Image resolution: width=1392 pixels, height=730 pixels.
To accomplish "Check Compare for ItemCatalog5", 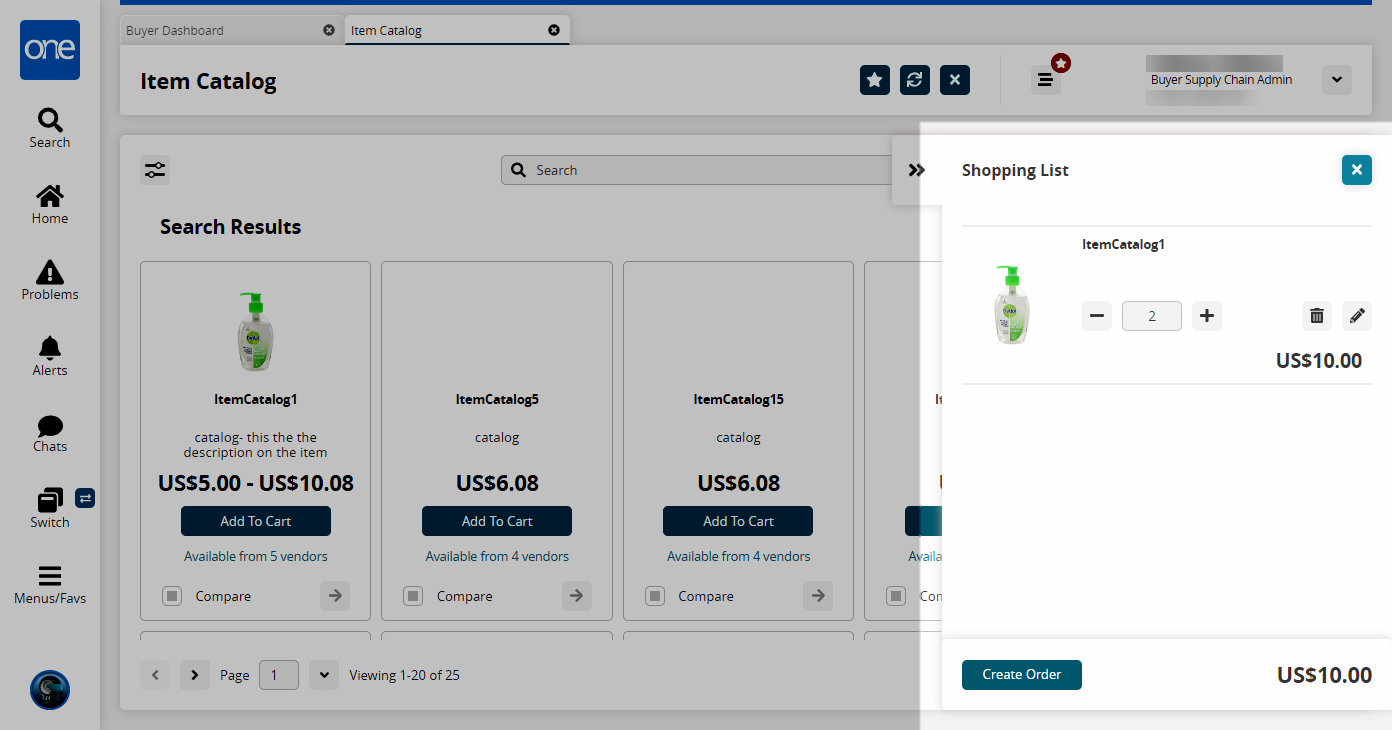I will [x=413, y=596].
